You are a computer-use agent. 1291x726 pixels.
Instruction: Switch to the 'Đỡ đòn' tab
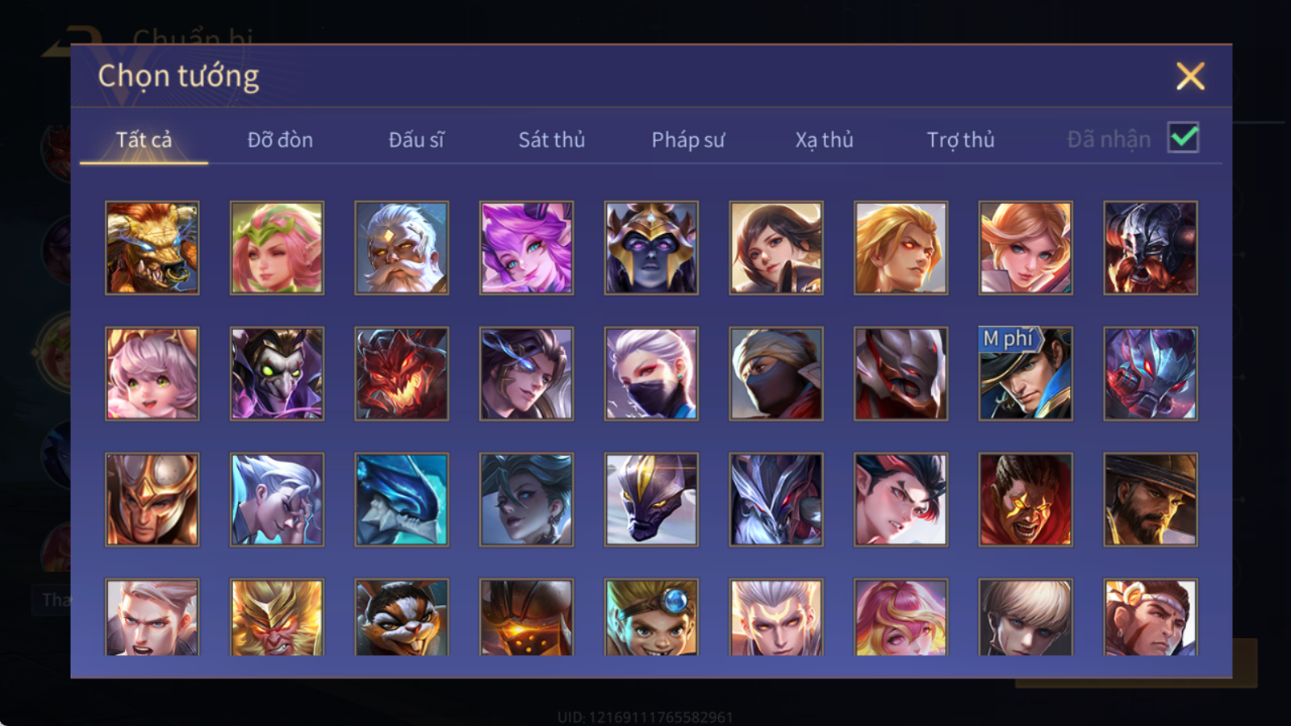click(280, 140)
